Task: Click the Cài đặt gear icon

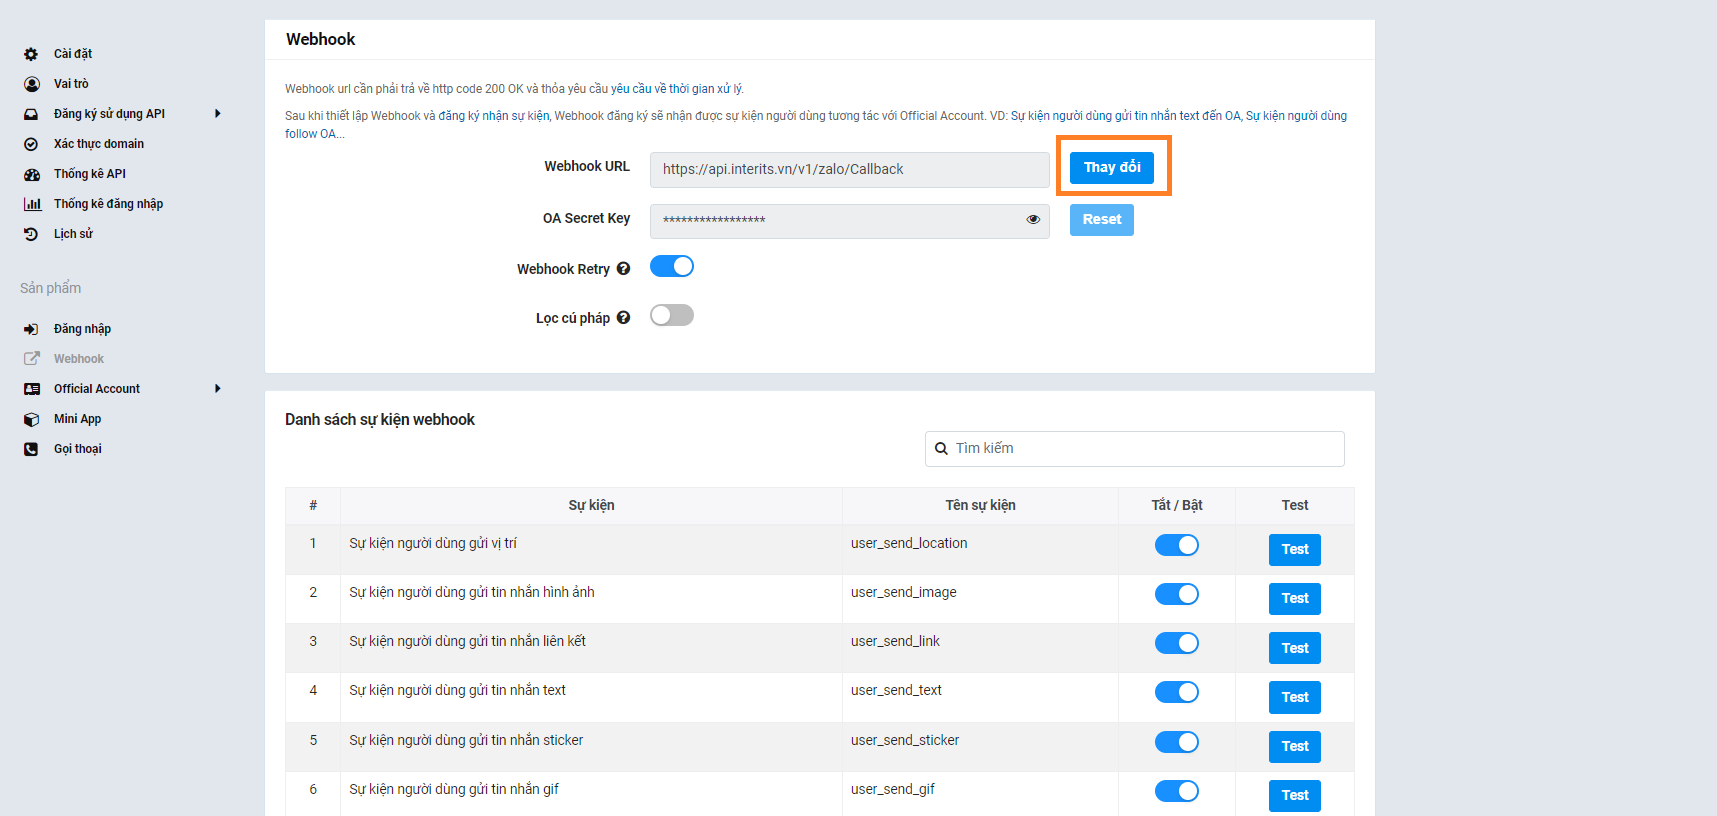Action: click(31, 54)
